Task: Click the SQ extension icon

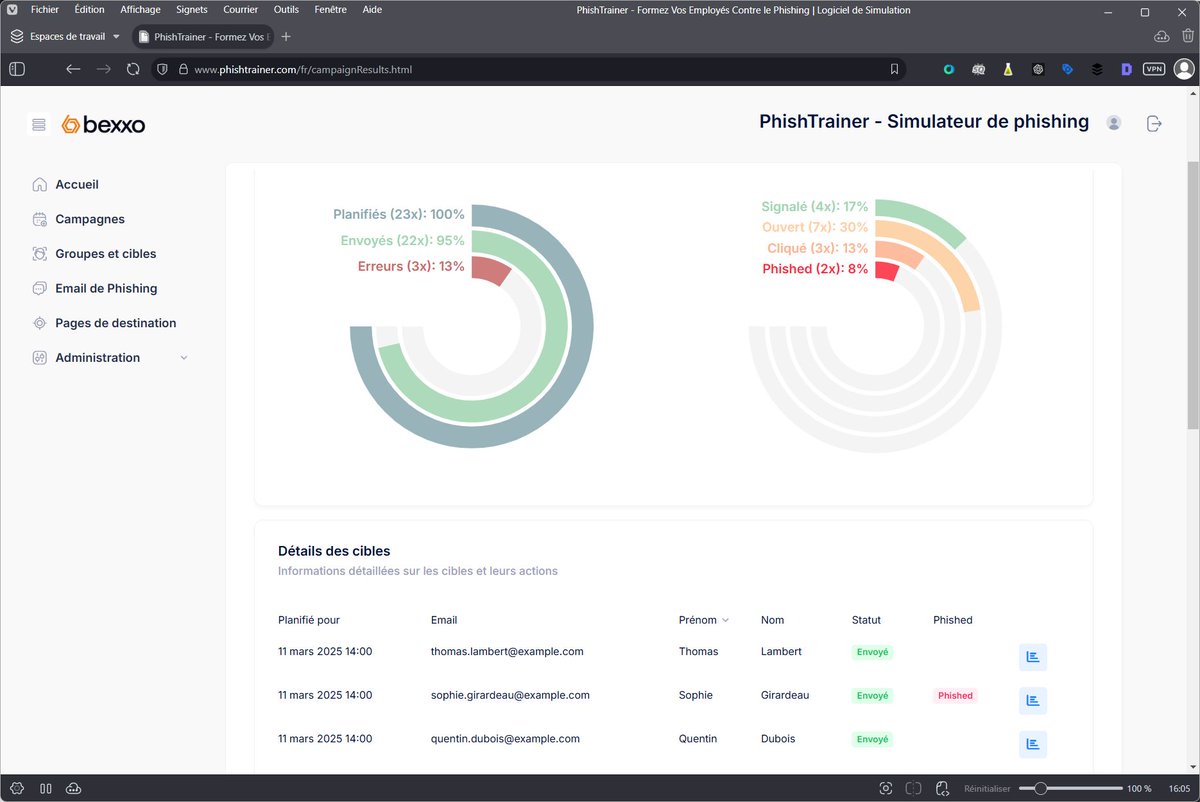Action: pyautogui.click(x=979, y=69)
